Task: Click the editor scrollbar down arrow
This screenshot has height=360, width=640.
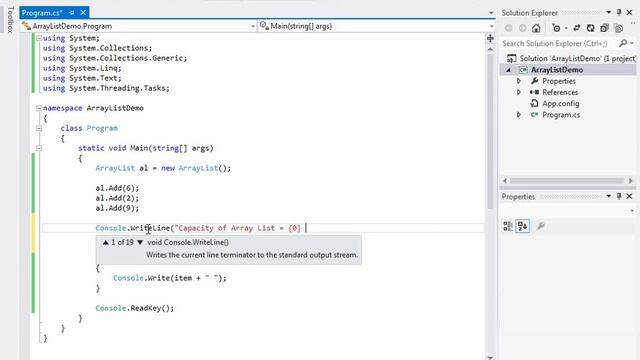Action: [x=490, y=357]
